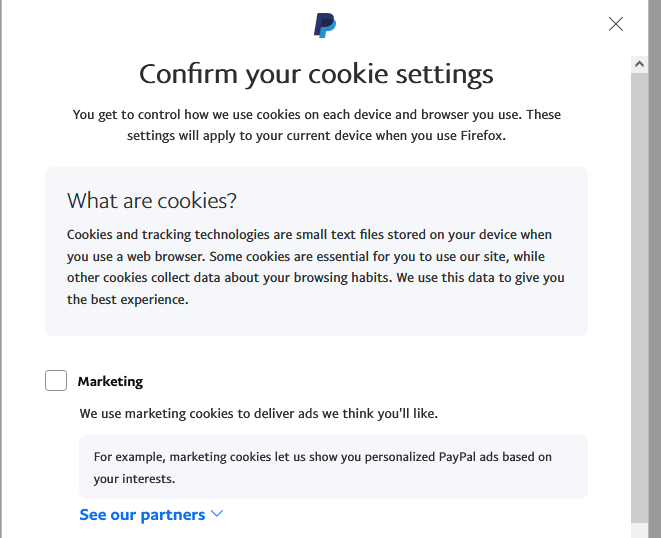The image size is (661, 538).
Task: Open the See our partners link
Action: point(142,514)
